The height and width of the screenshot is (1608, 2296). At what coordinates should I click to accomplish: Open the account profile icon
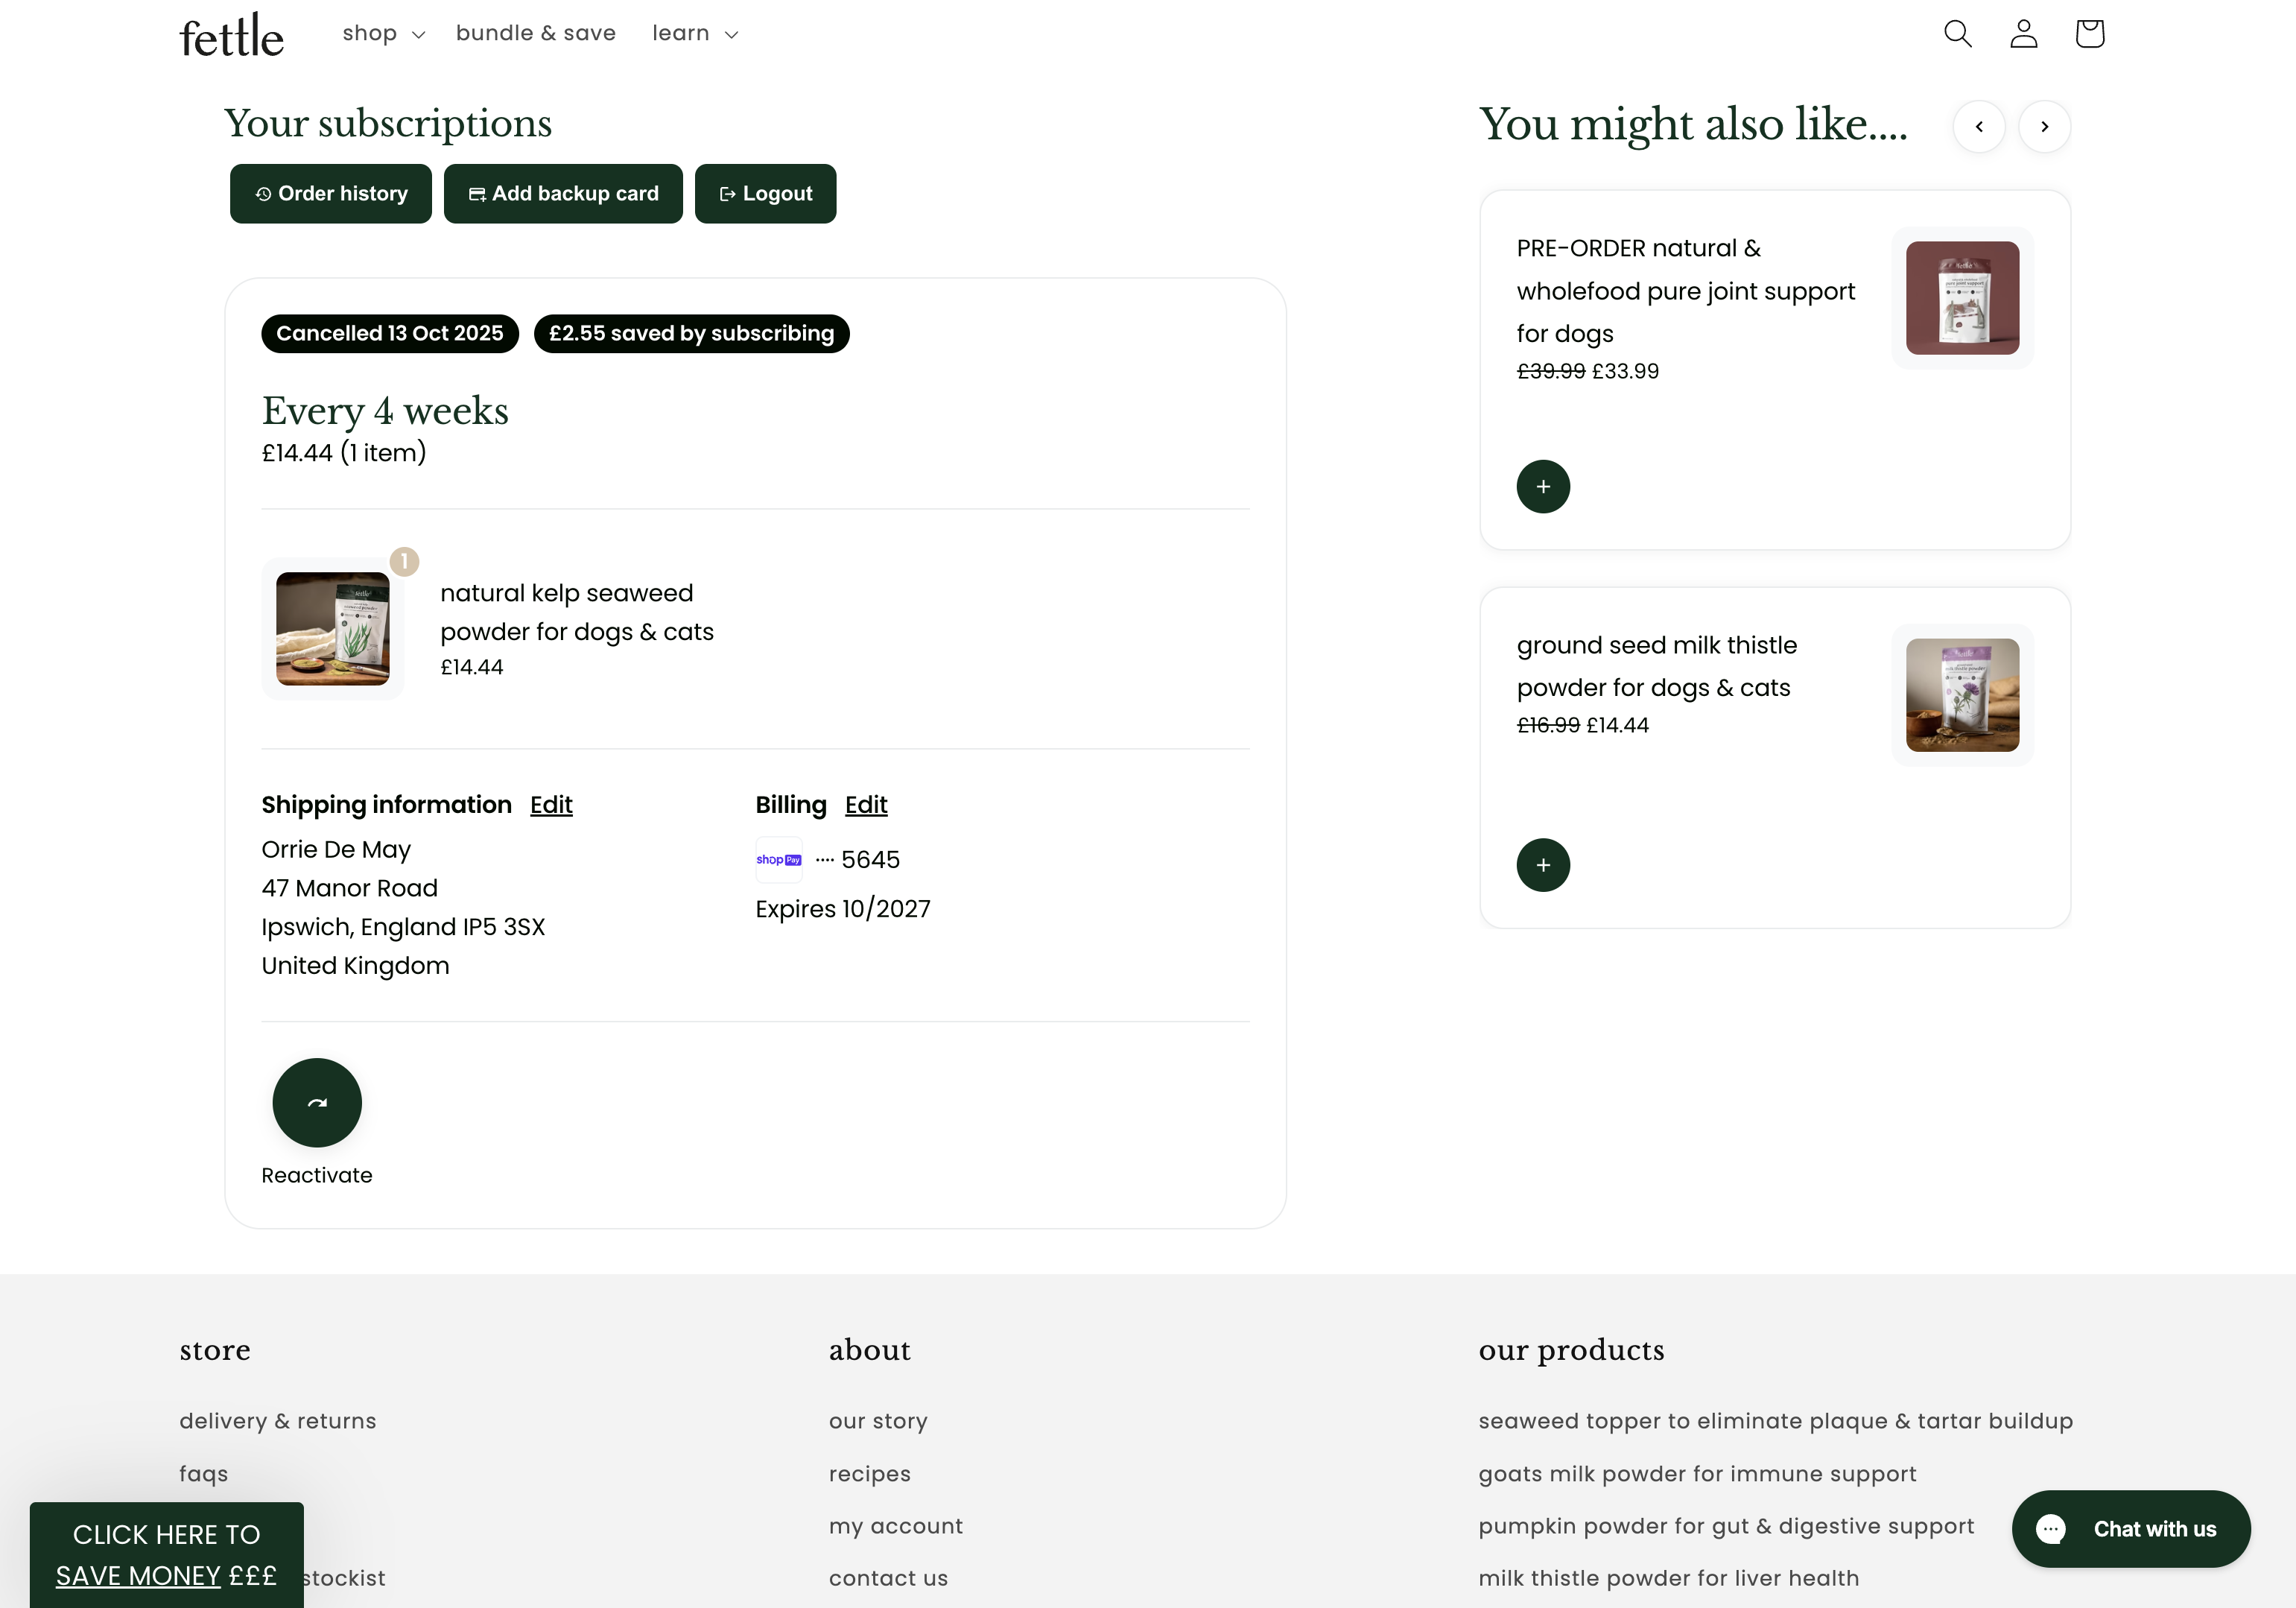coord(2023,34)
